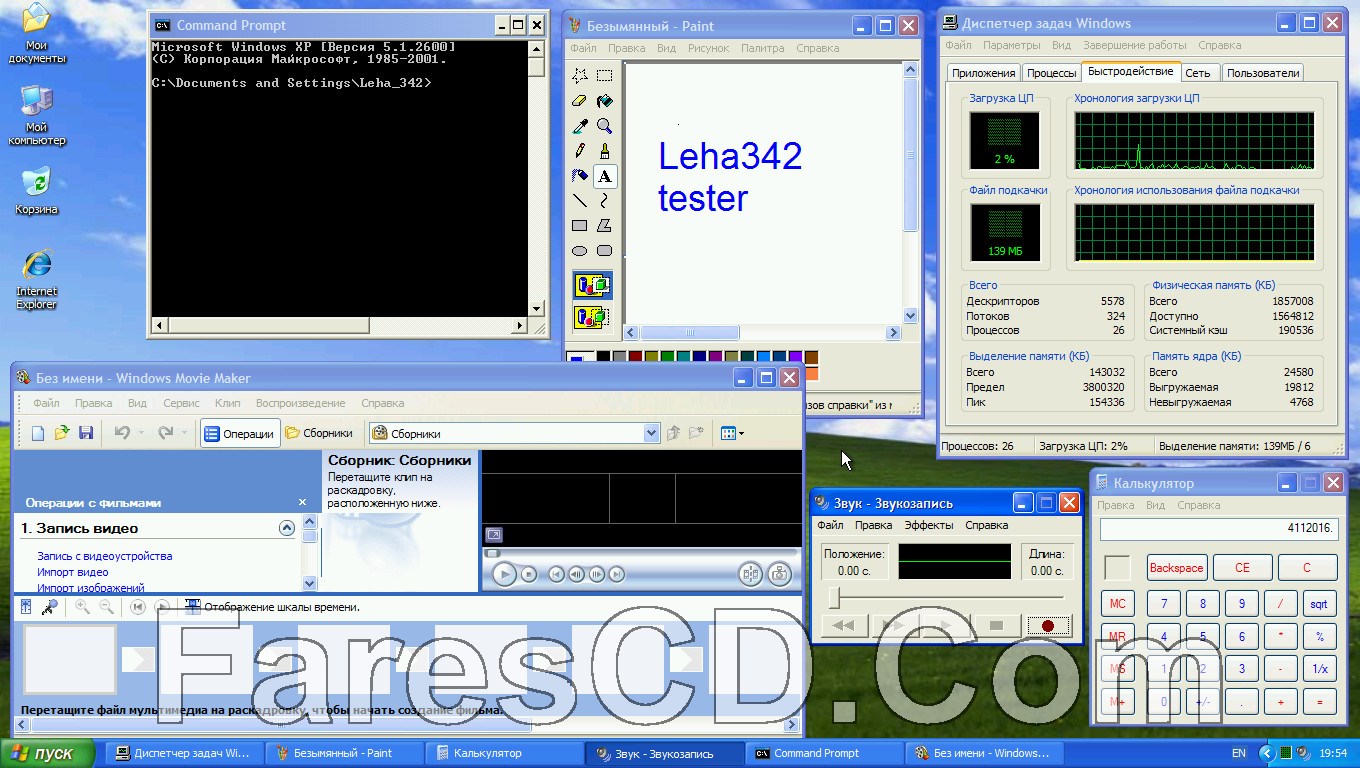The image size is (1360, 768).
Task: Click Save Project icon in Movie Maker toolbar
Action: pos(86,433)
